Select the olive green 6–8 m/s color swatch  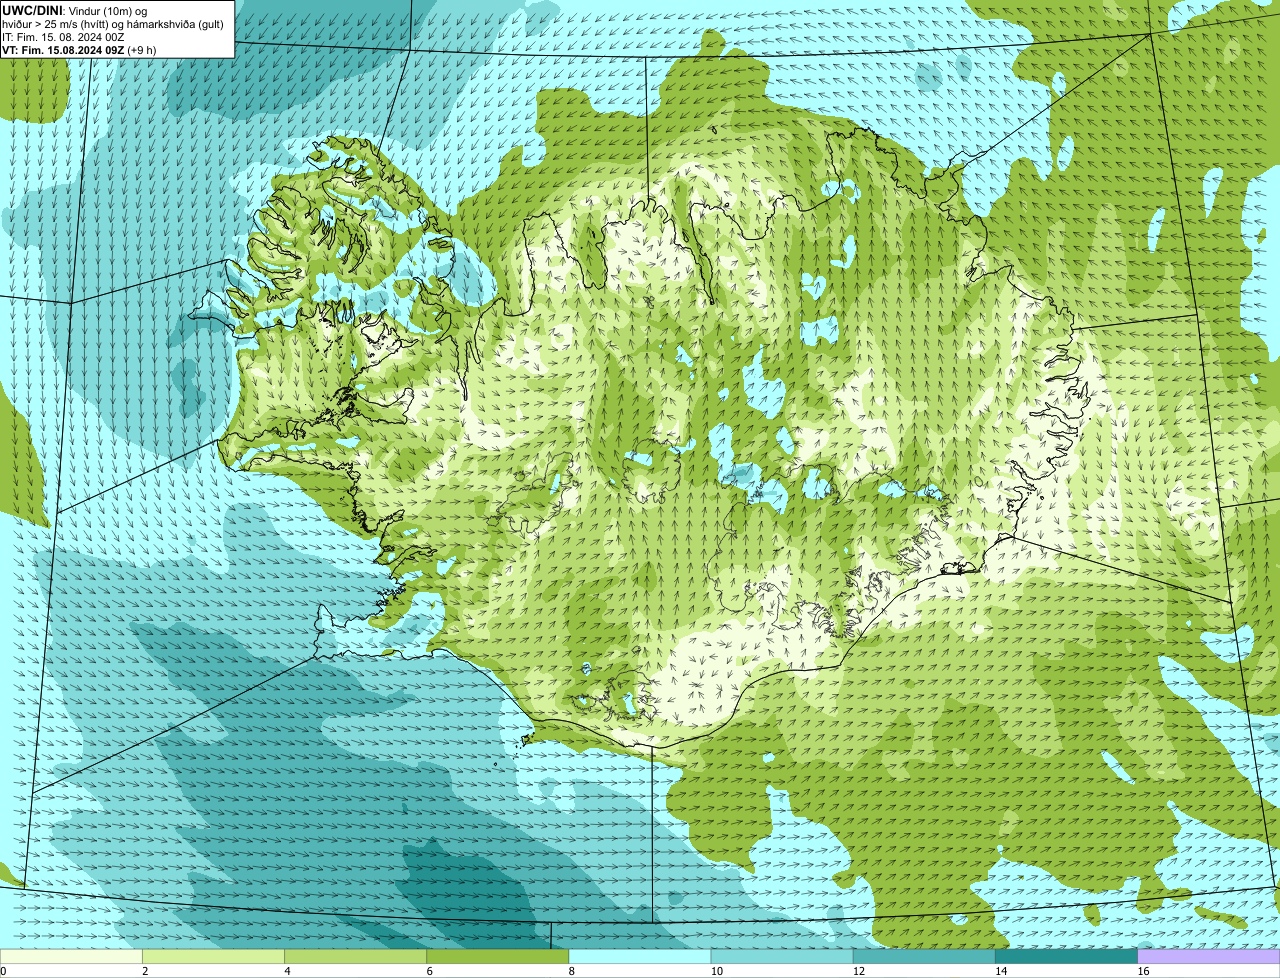[x=497, y=957]
